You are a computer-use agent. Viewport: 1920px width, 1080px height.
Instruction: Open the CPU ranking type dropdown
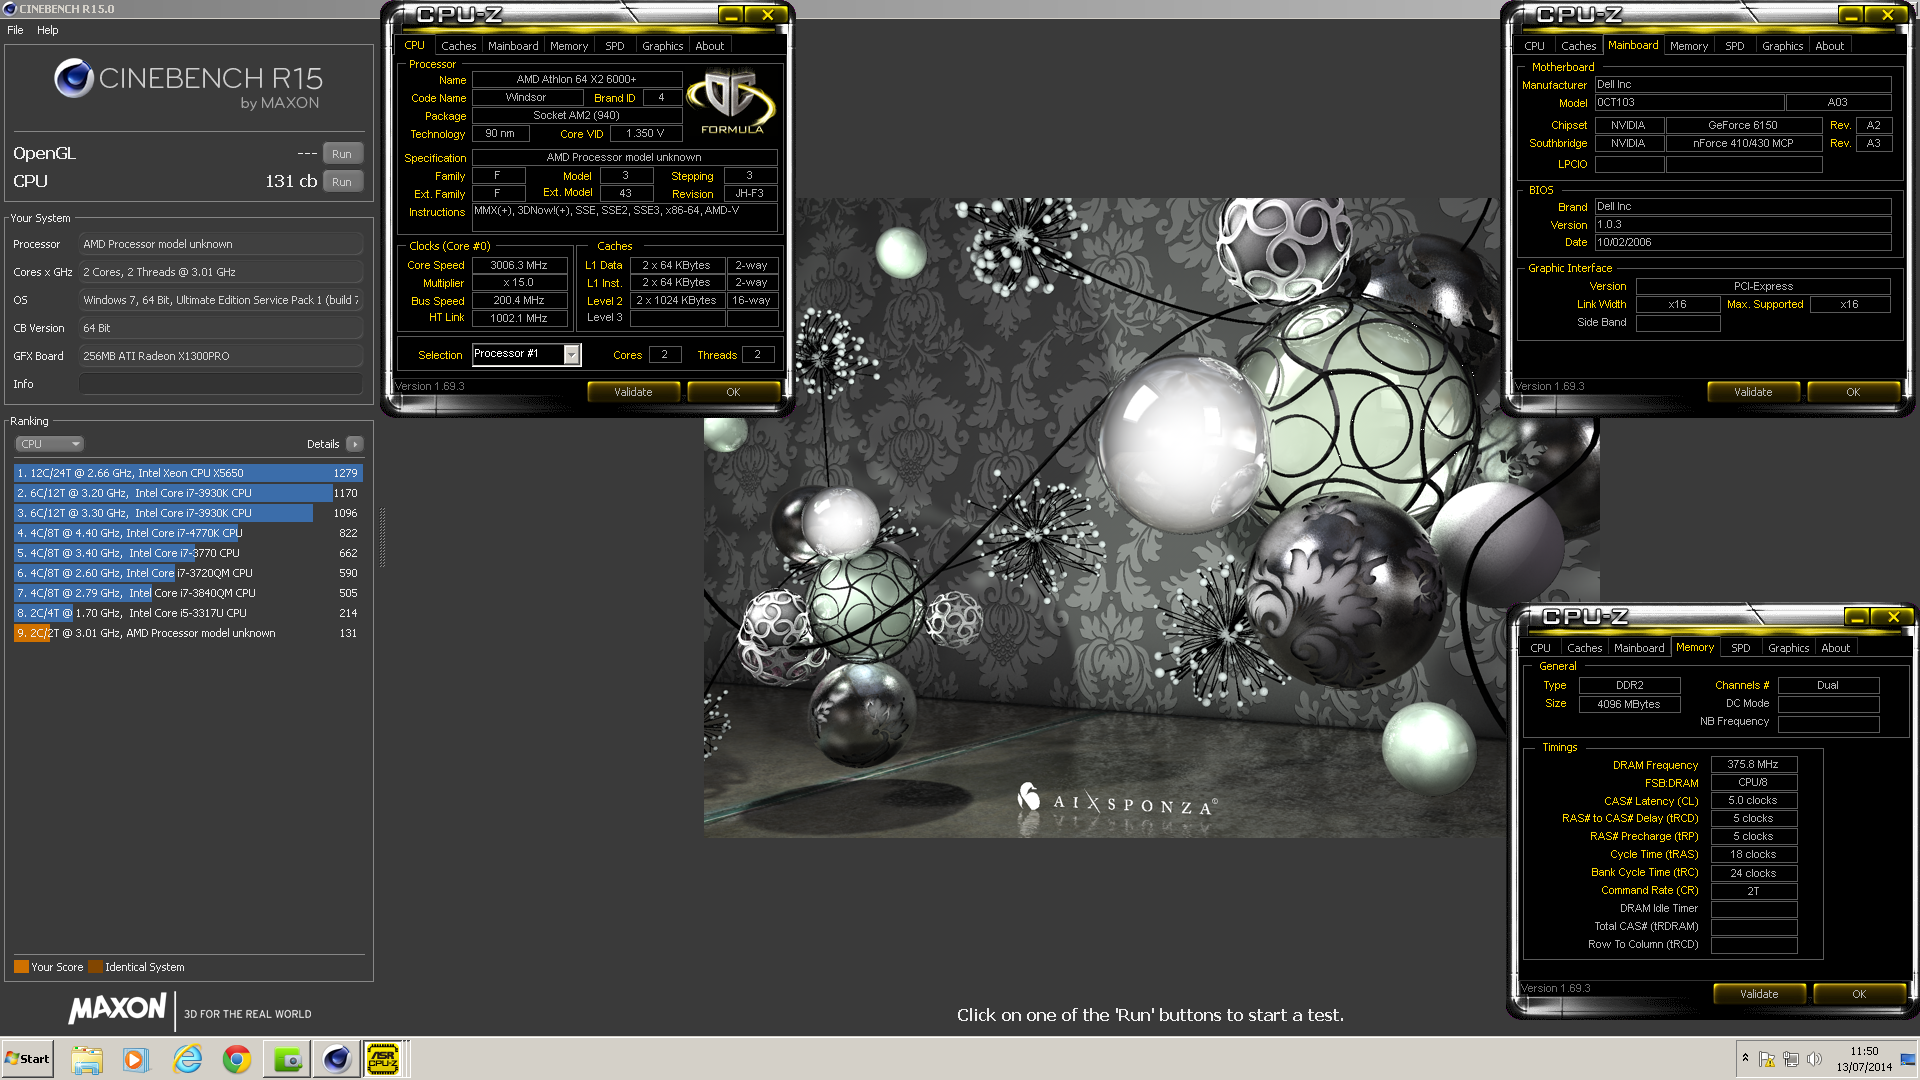pos(48,444)
